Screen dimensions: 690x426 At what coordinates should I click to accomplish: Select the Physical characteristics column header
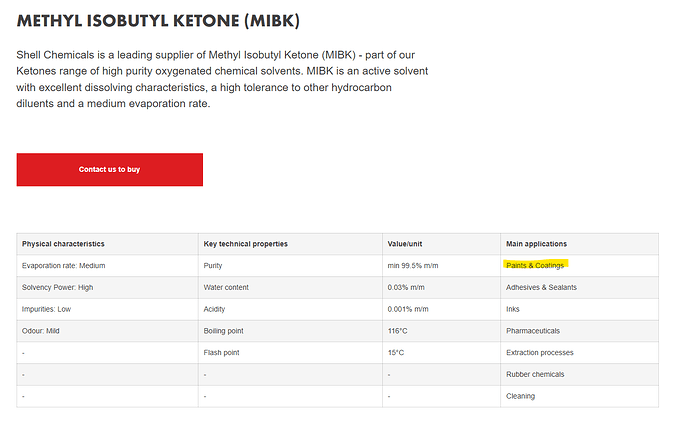coord(63,244)
